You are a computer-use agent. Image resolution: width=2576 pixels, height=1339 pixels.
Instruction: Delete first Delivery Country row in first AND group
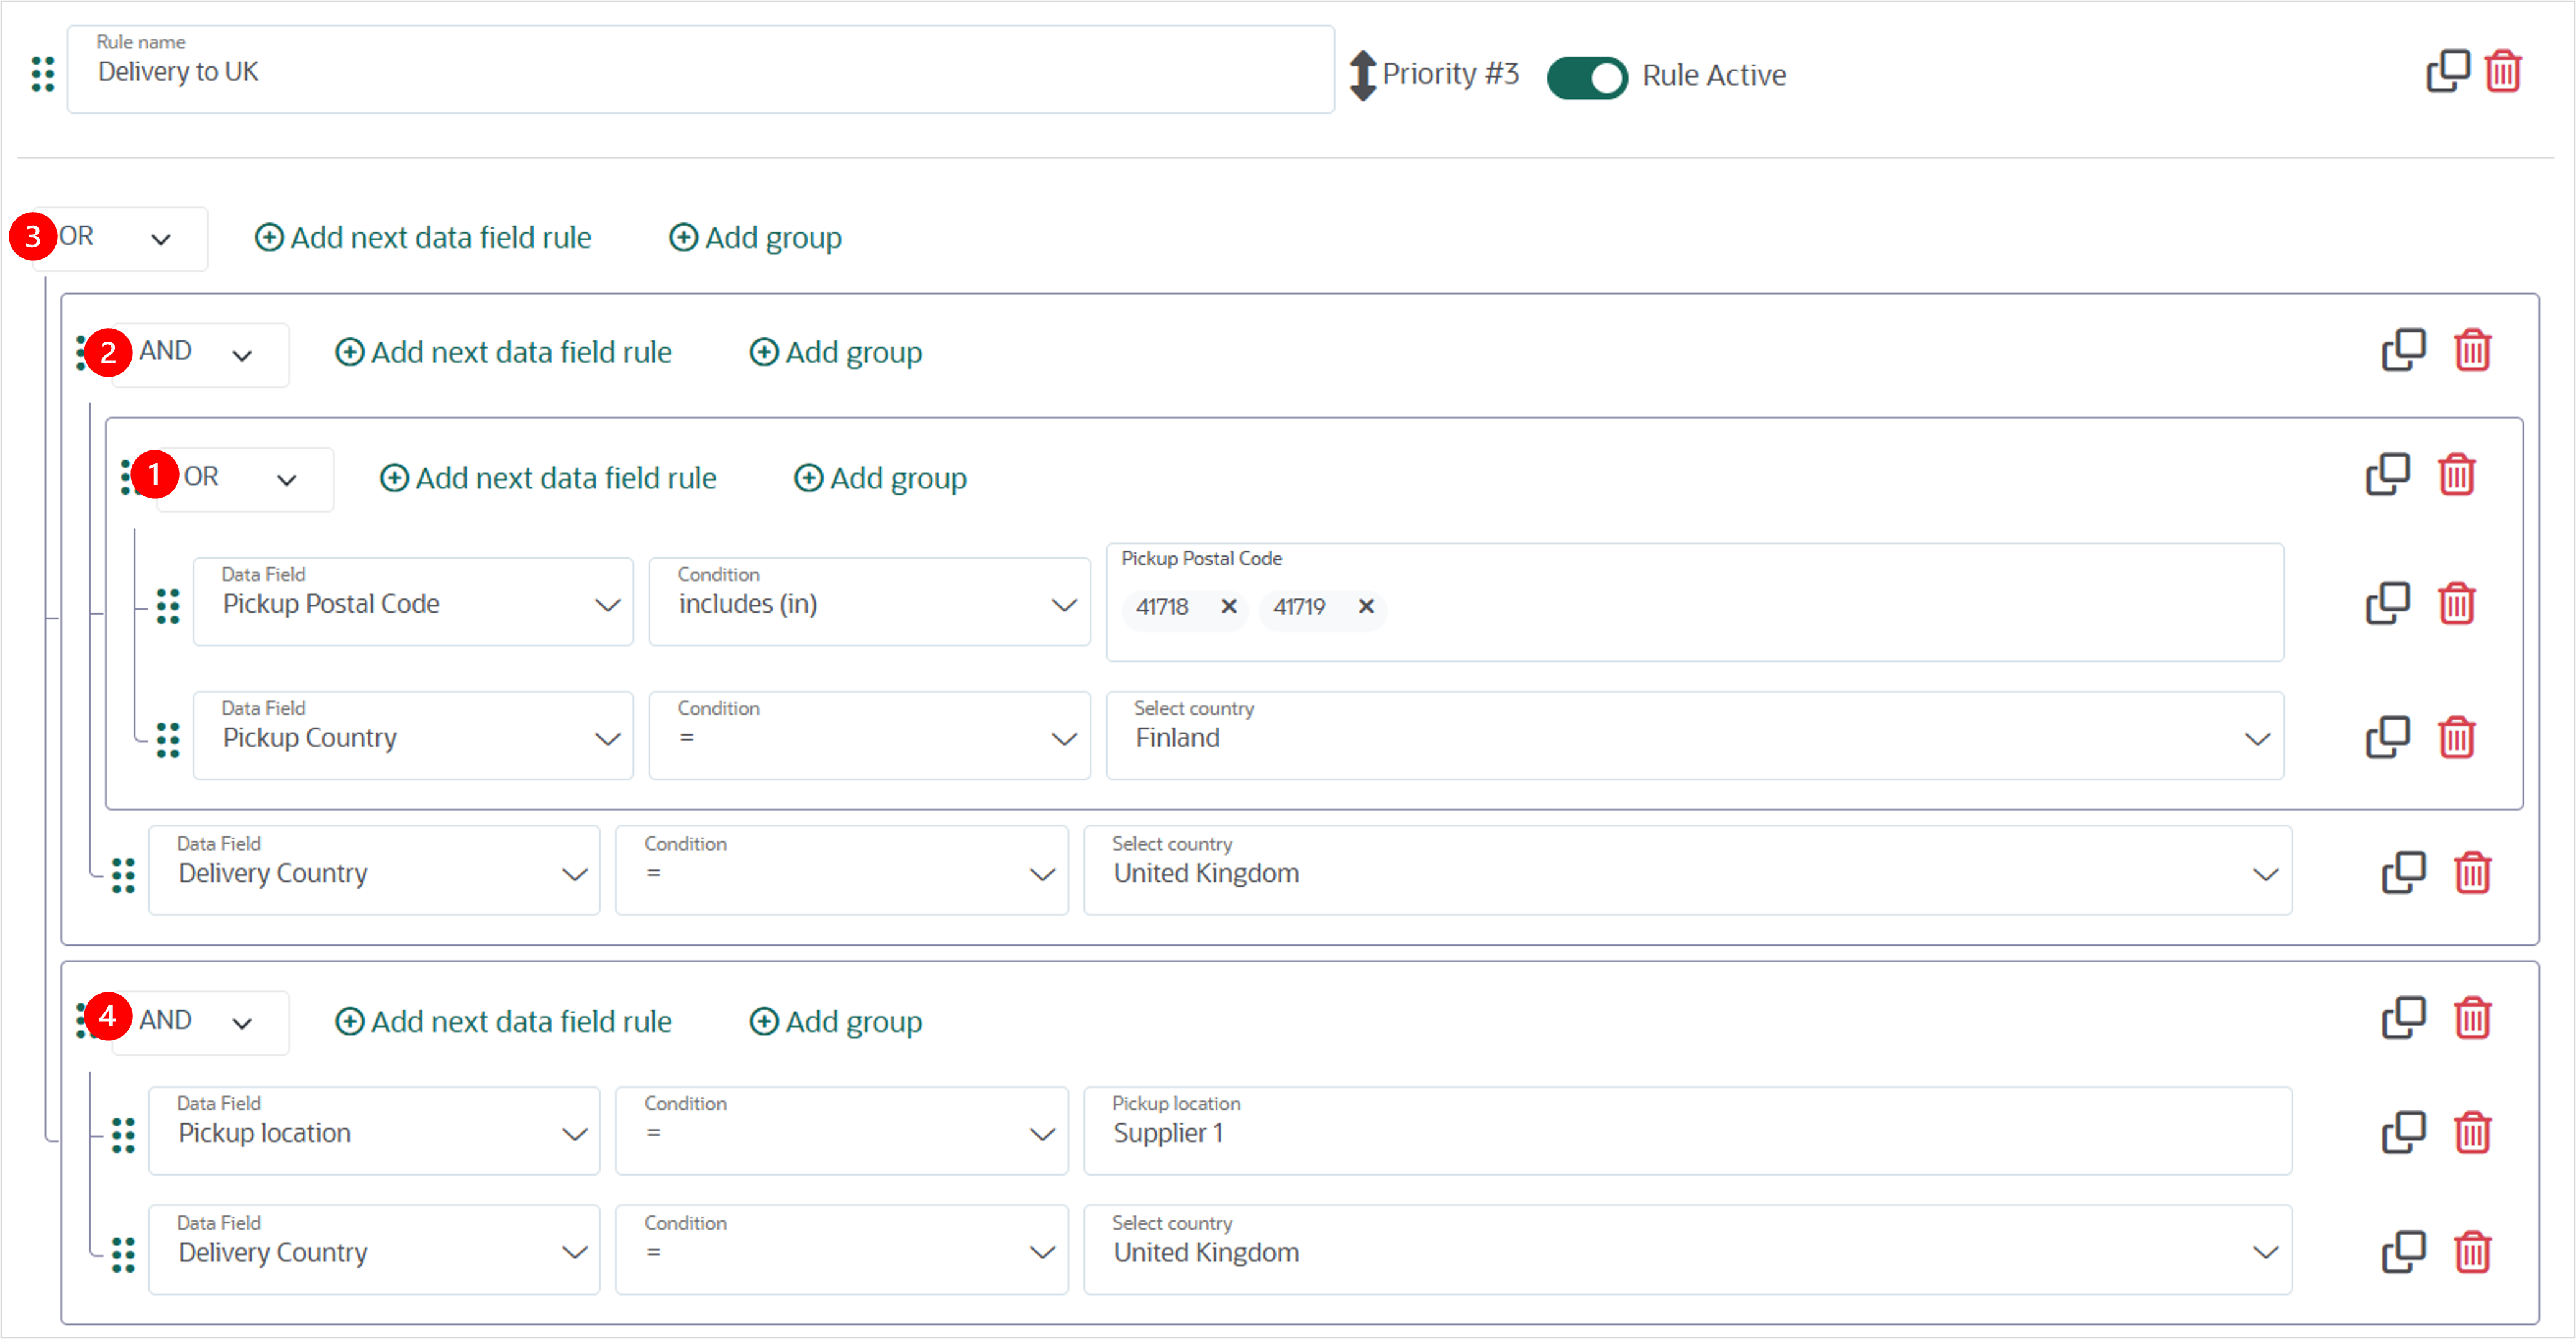[x=2472, y=872]
